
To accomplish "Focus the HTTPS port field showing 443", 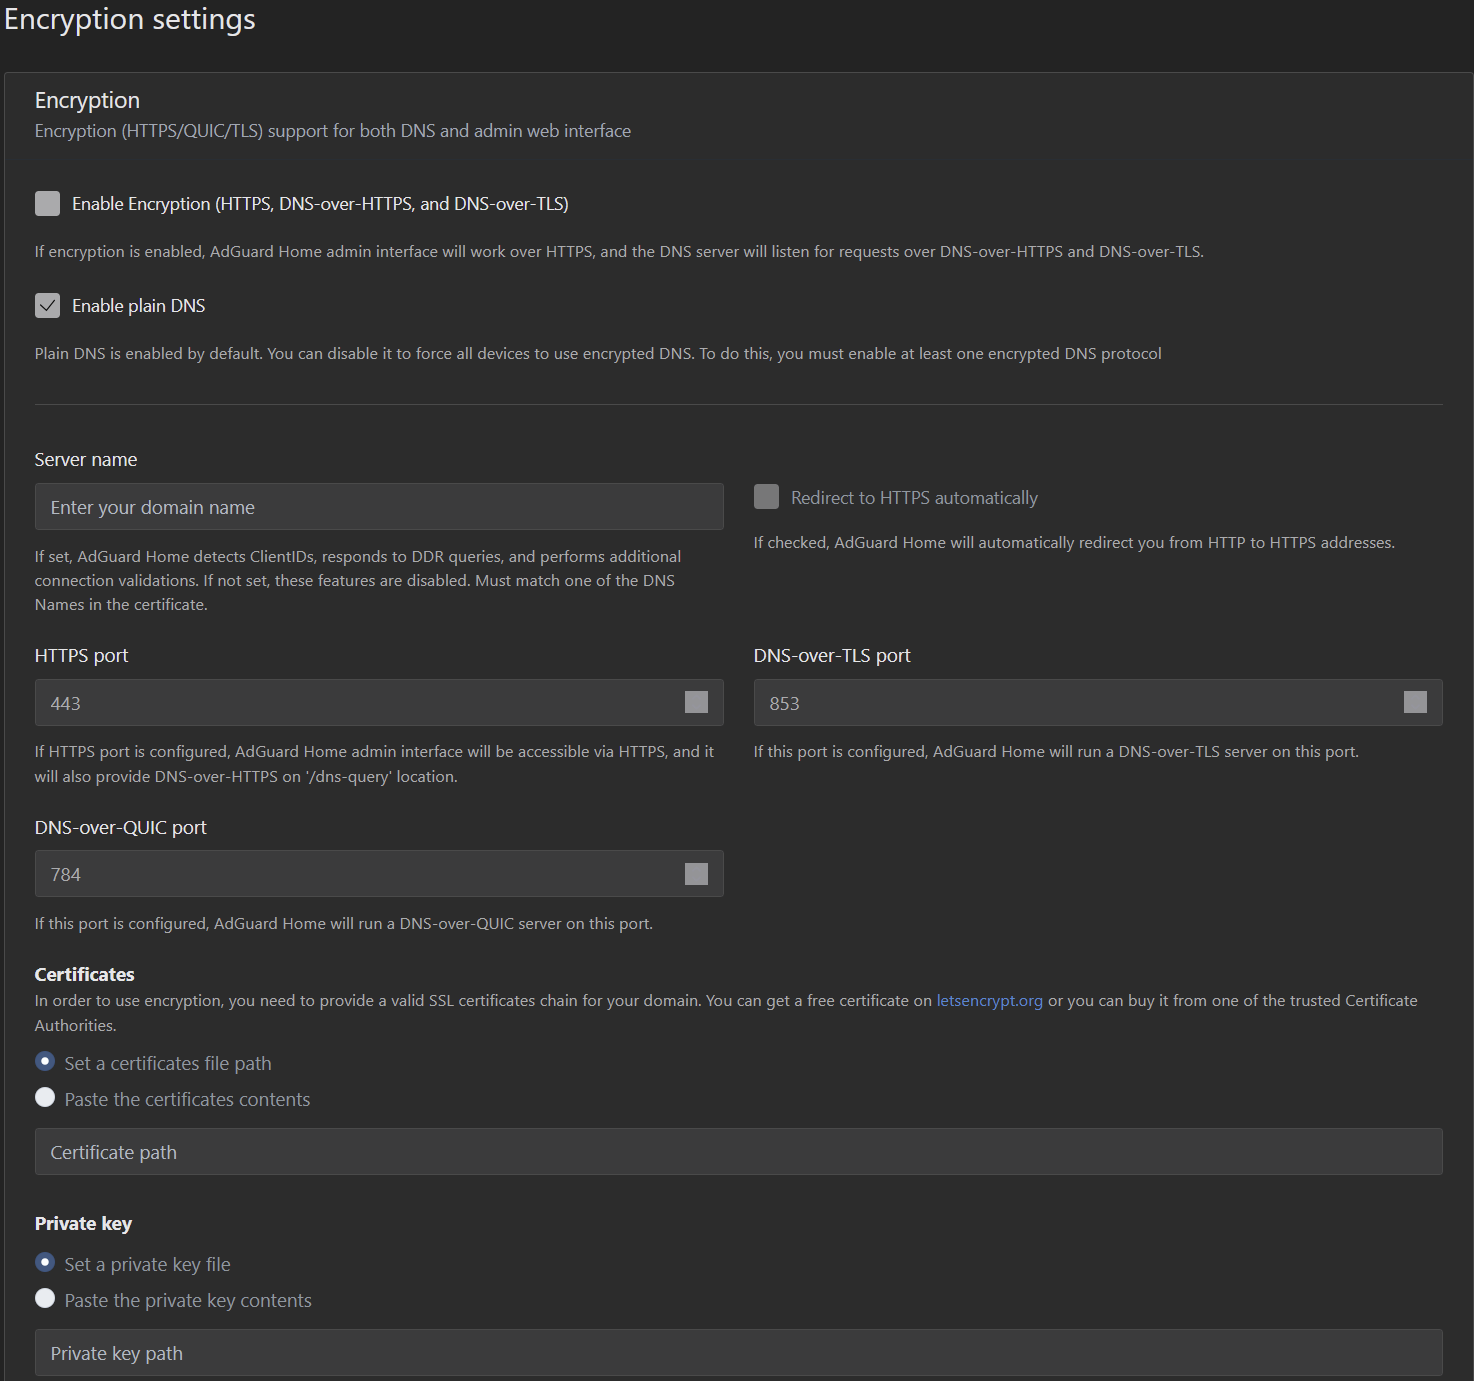I will (379, 703).
